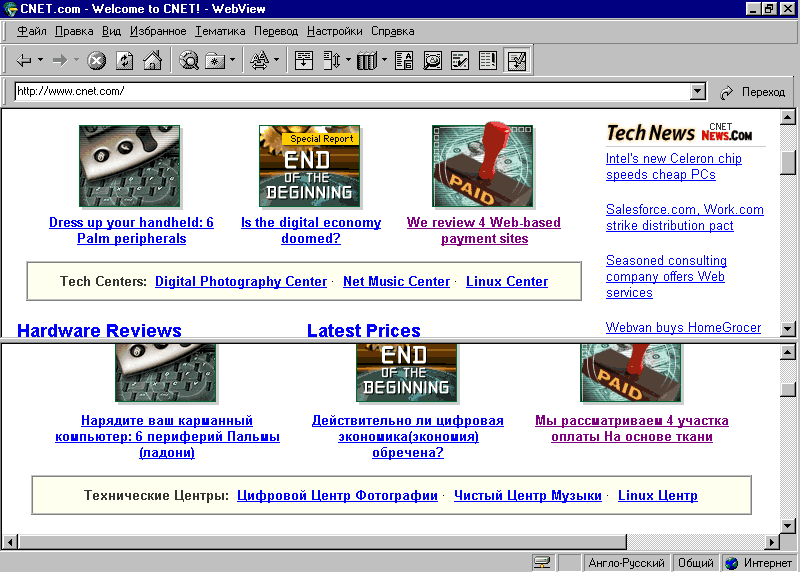This screenshot has height=572, width=800.
Task: Expand the translate icon dropdown arrow
Action: tap(277, 60)
